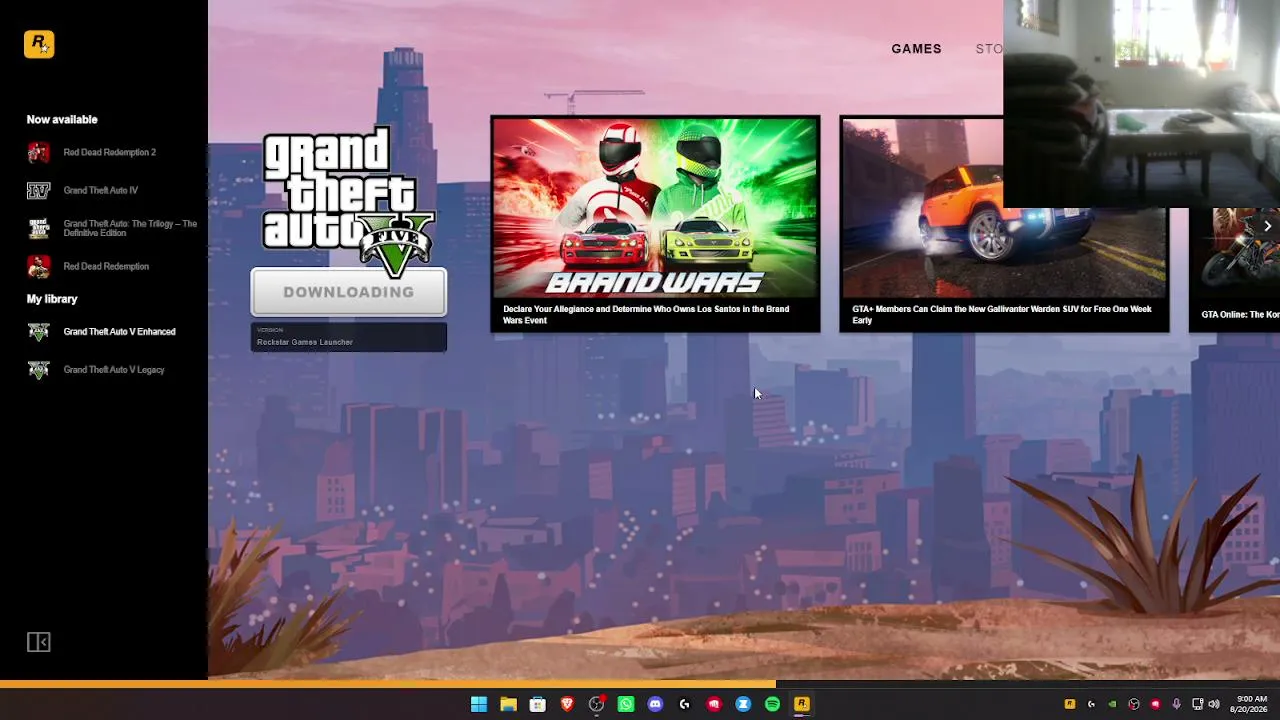Collapse the launcher sidebar panel
This screenshot has height=720, width=1280.
38,642
